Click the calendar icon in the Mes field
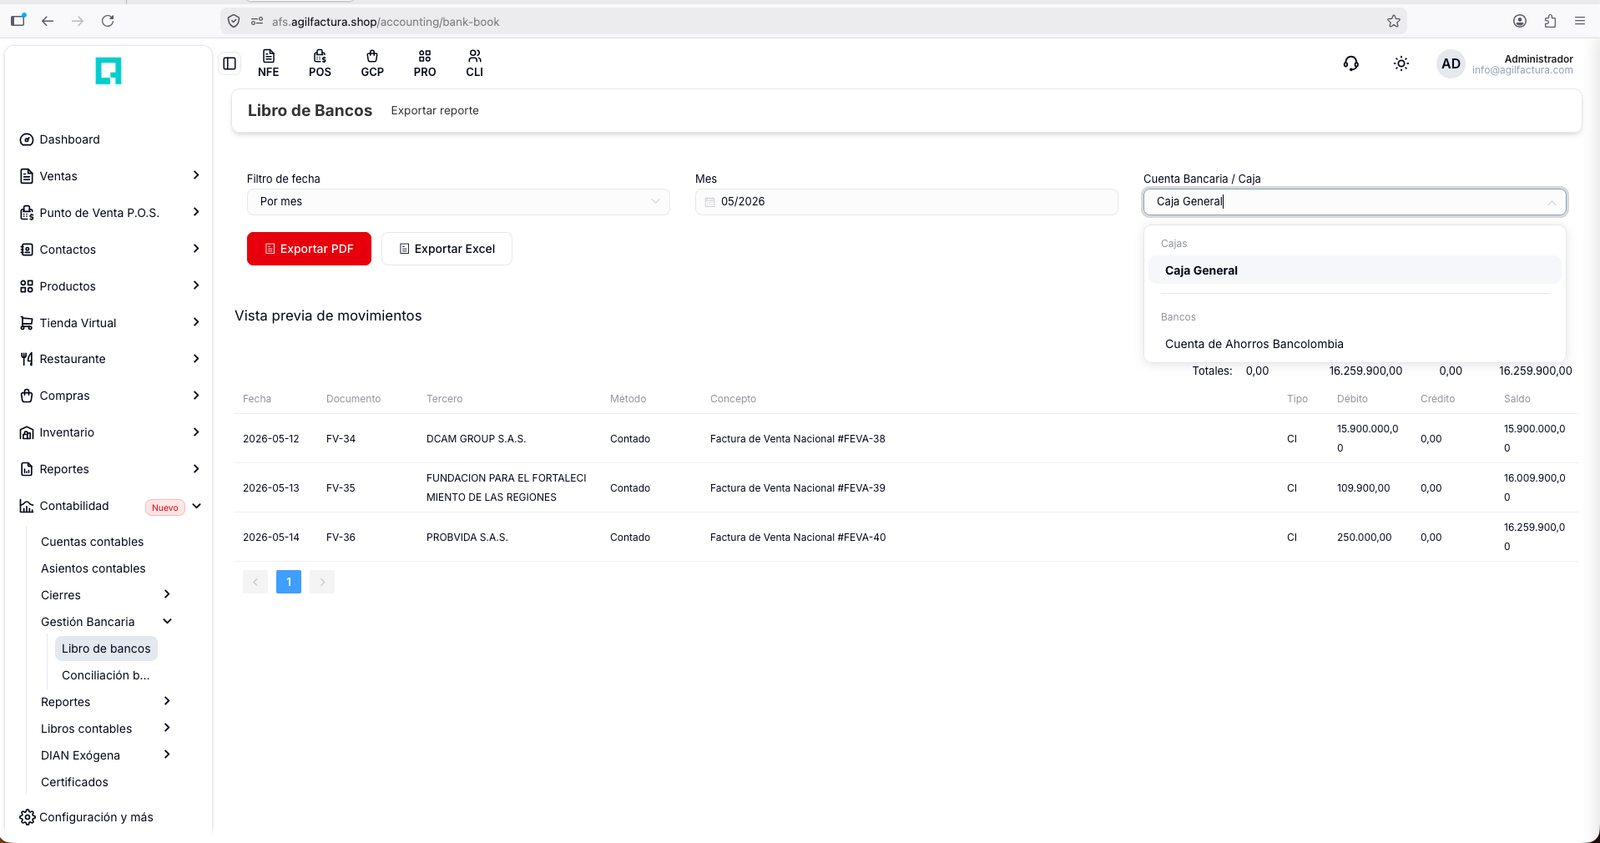The image size is (1600, 843). (x=710, y=202)
